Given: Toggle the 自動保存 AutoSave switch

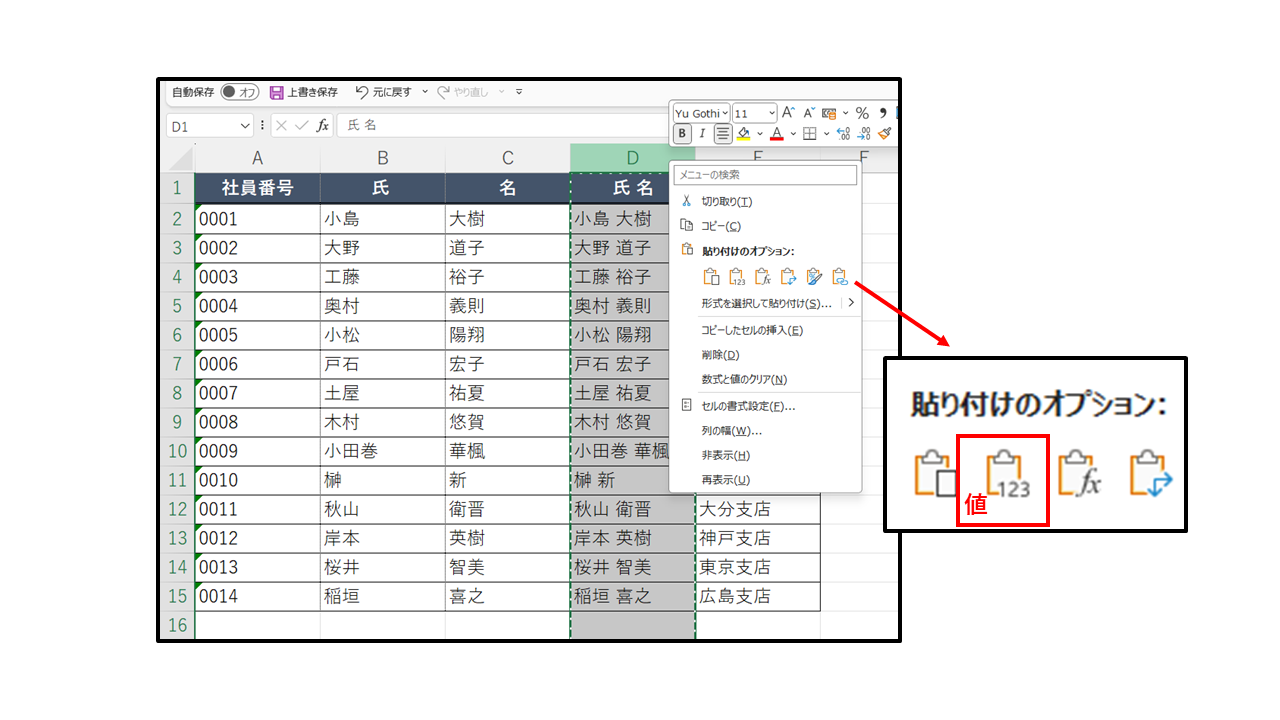Looking at the screenshot, I should 240,92.
